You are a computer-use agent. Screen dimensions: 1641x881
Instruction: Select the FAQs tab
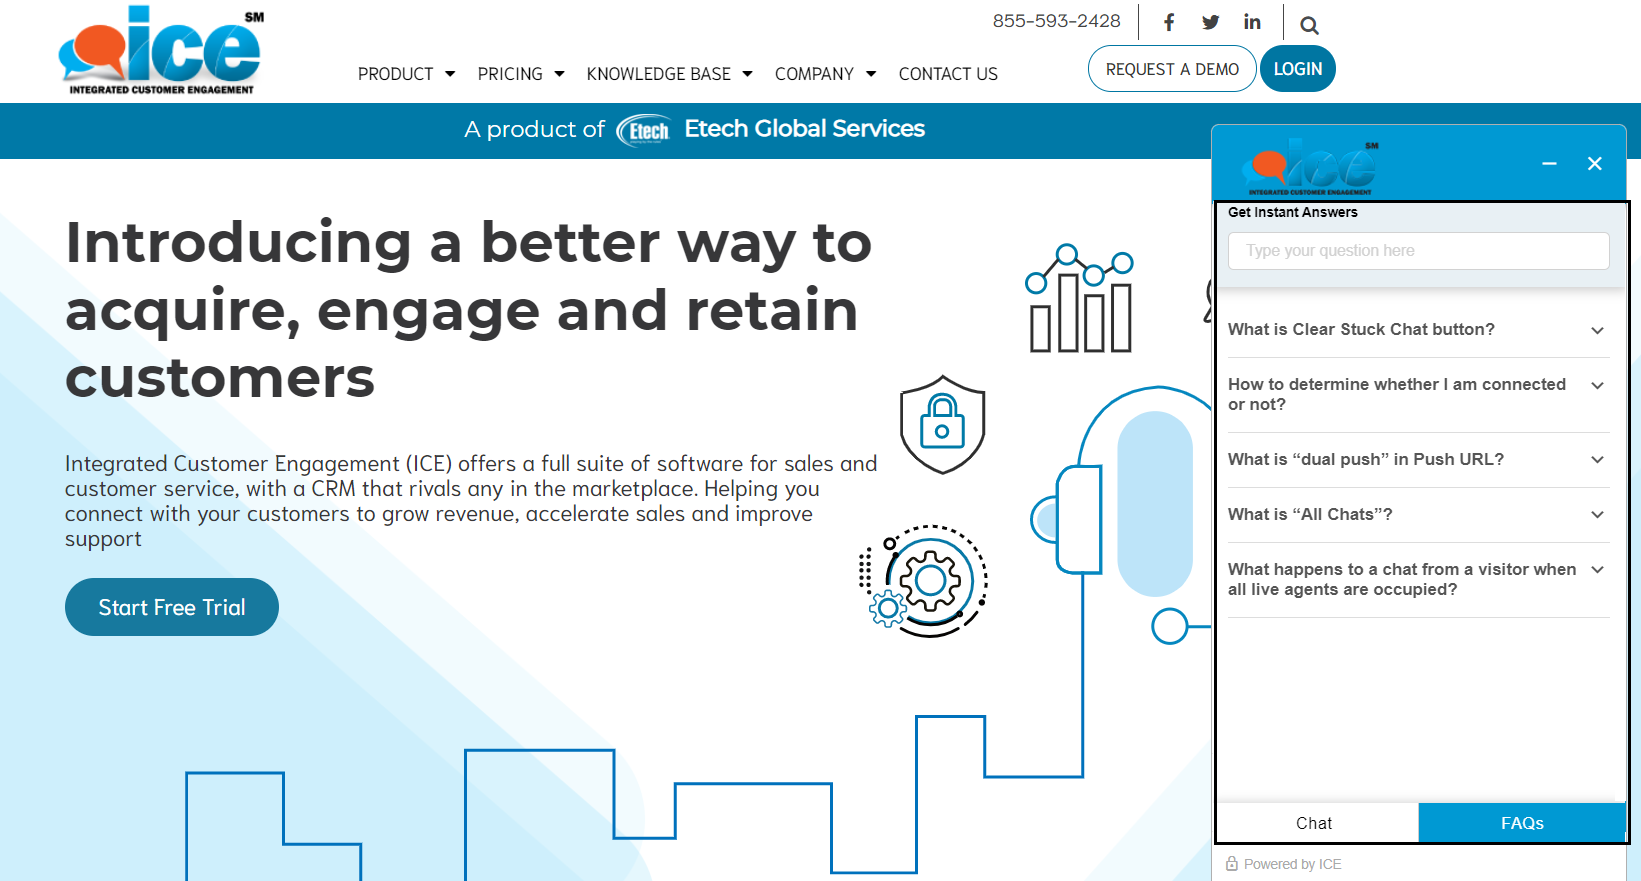click(1521, 823)
